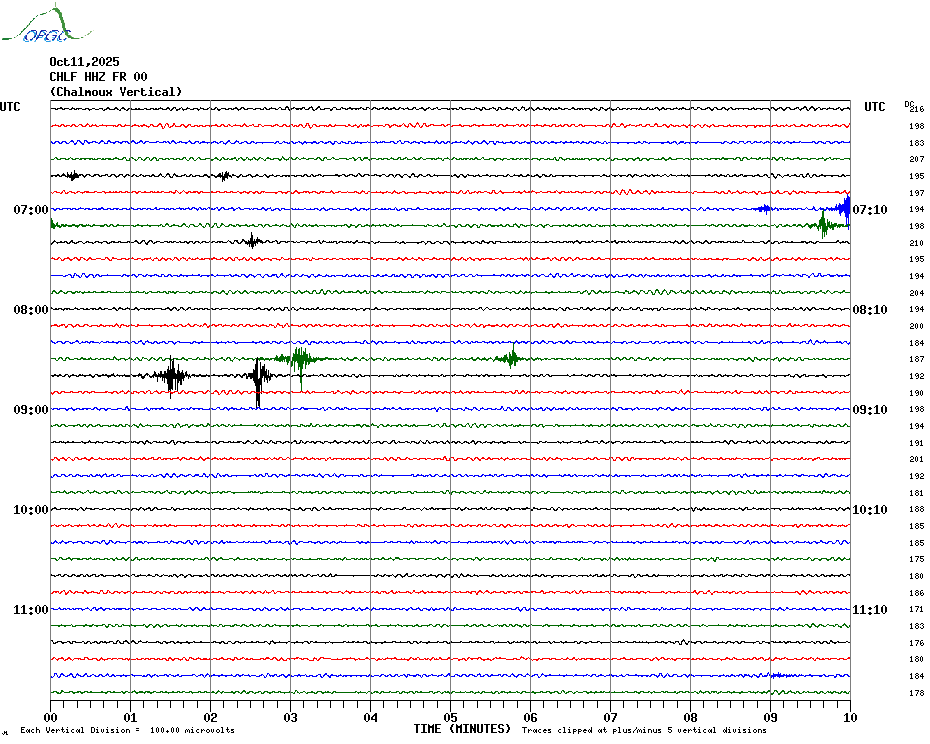Click the DC value 204
The width and height of the screenshot is (930, 744).
click(917, 293)
